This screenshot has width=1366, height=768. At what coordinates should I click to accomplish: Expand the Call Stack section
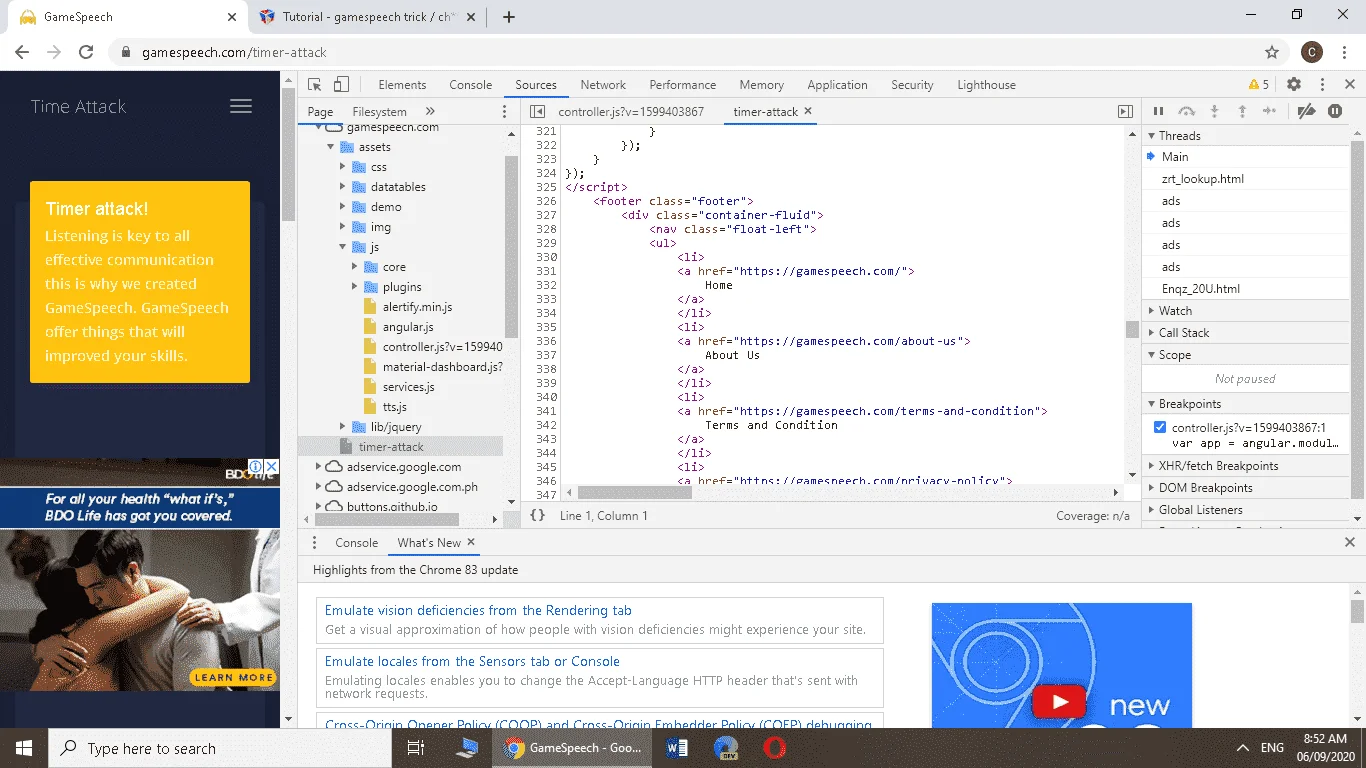click(1151, 333)
